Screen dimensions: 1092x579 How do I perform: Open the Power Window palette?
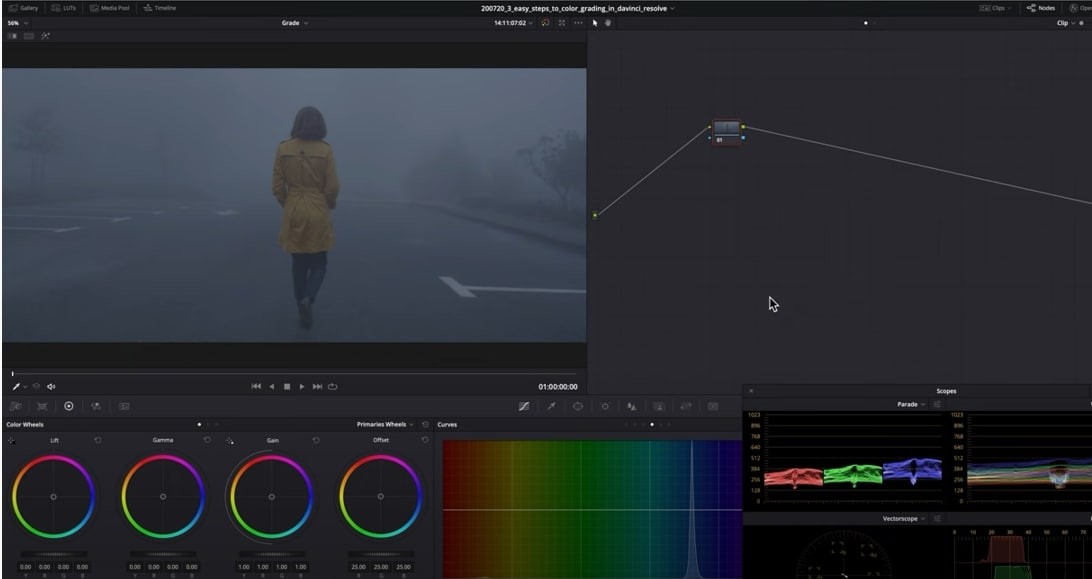click(x=578, y=406)
